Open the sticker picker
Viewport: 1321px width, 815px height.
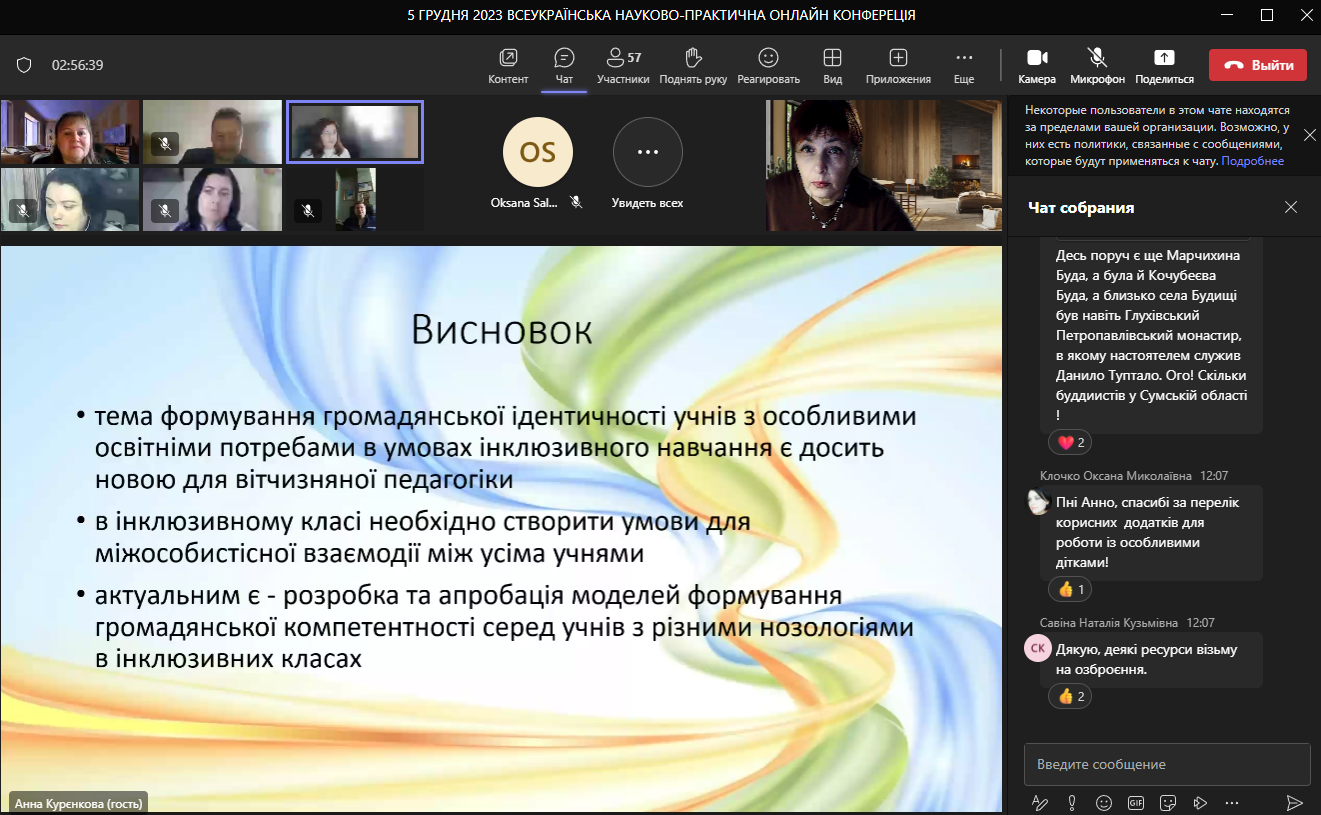(x=1168, y=802)
